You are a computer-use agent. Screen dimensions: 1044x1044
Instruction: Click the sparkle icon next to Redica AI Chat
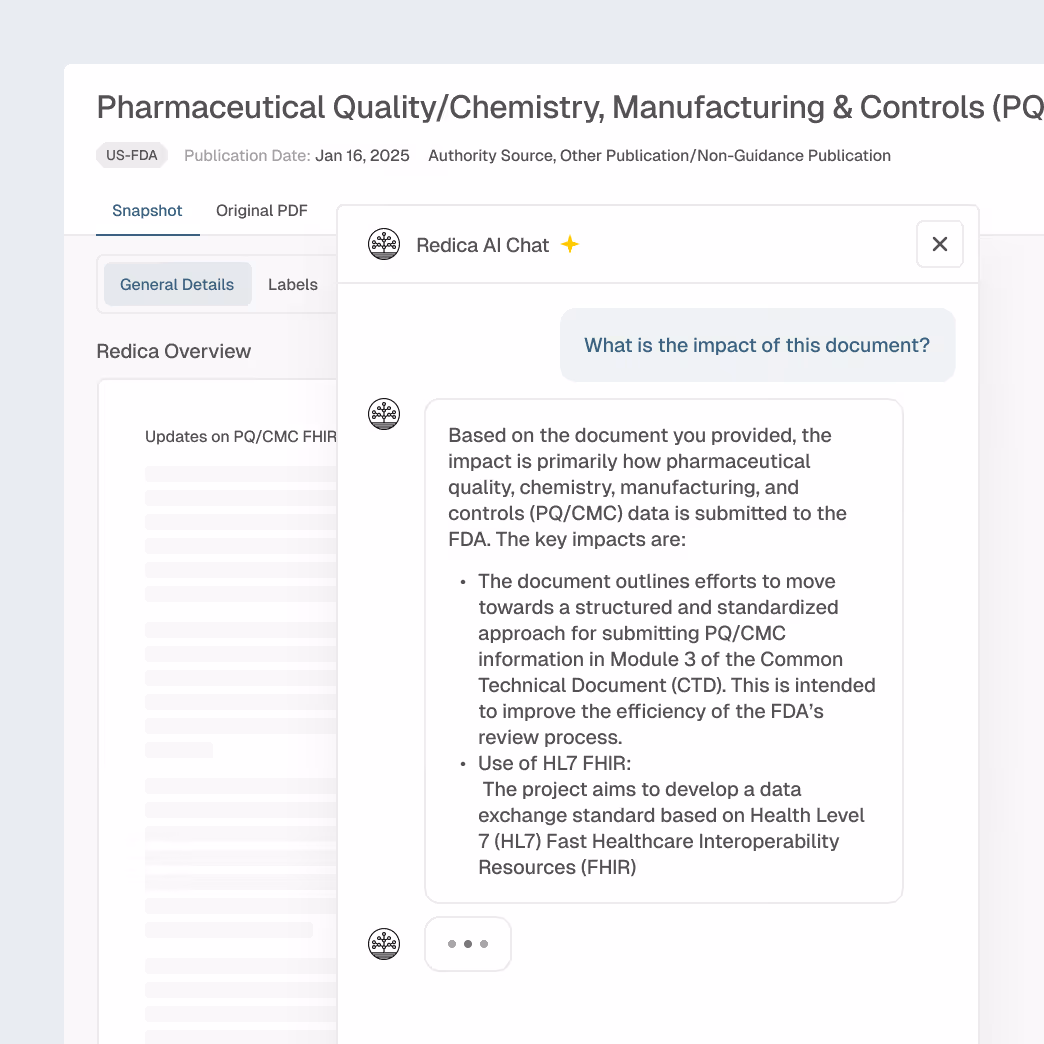(x=569, y=243)
